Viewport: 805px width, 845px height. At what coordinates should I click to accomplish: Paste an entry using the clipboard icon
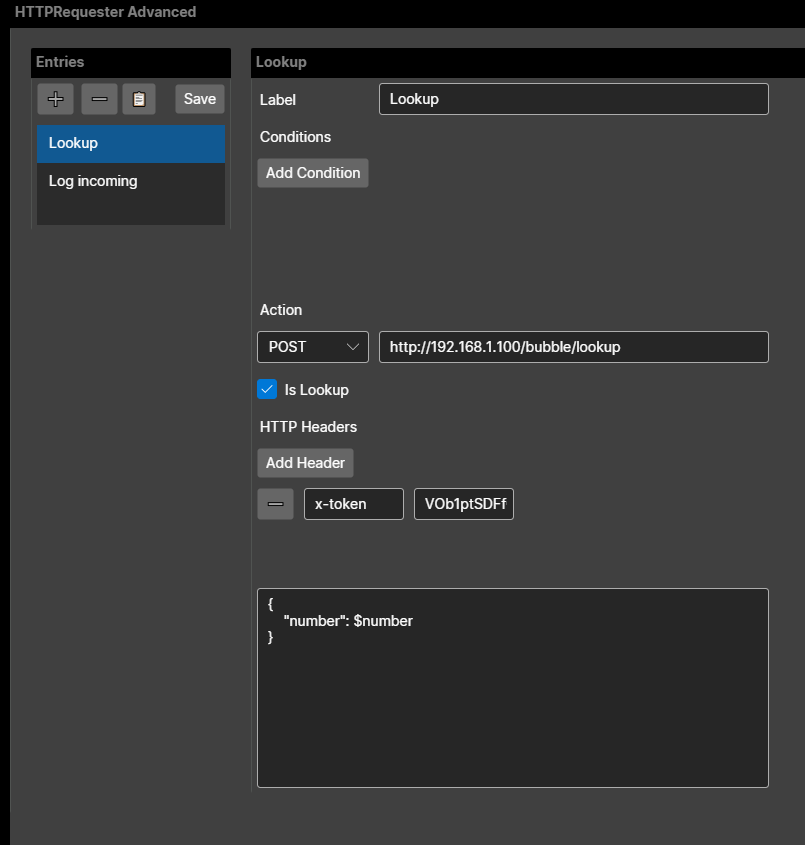[139, 99]
